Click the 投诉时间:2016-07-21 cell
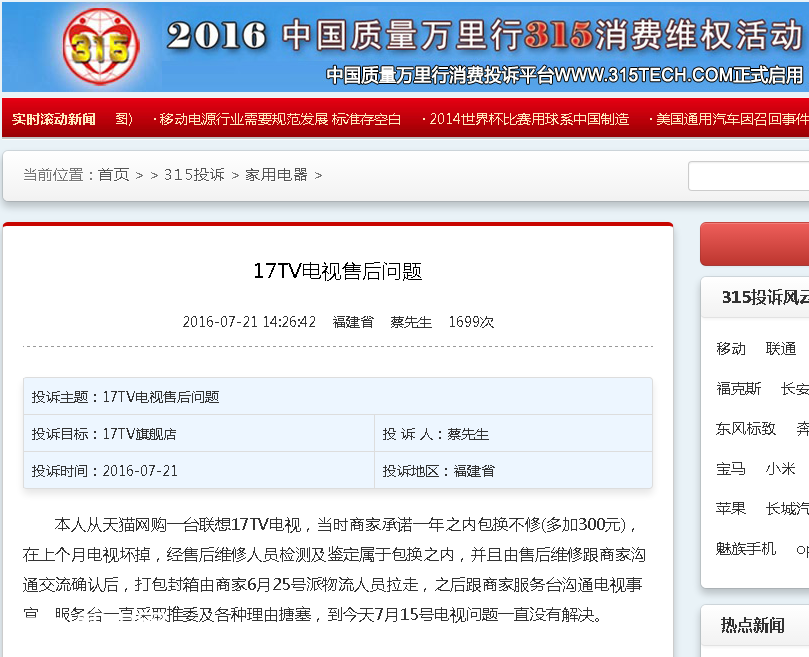The image size is (809, 657). click(x=199, y=471)
